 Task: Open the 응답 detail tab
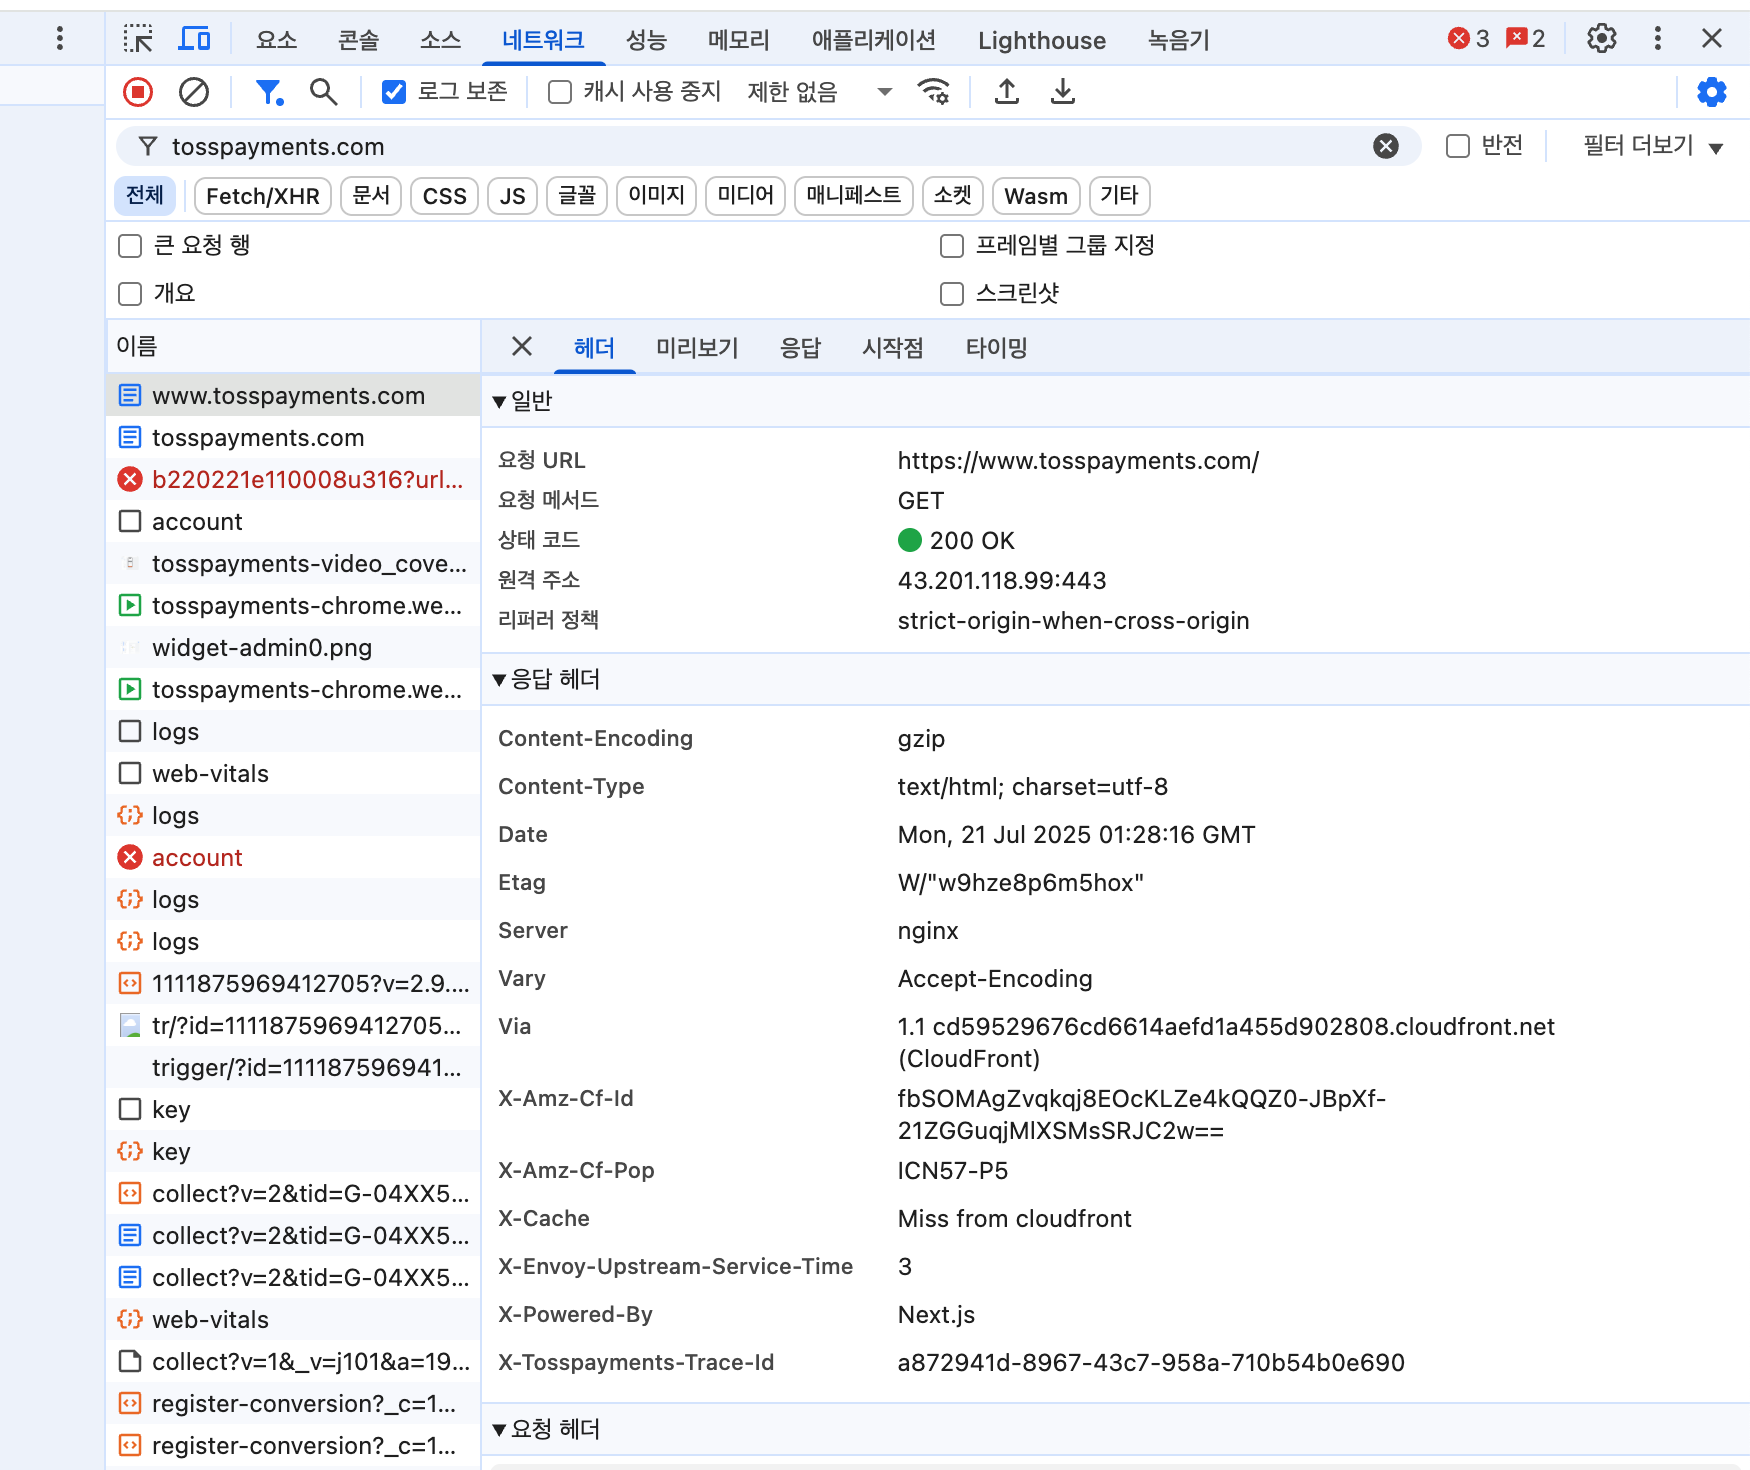point(800,347)
